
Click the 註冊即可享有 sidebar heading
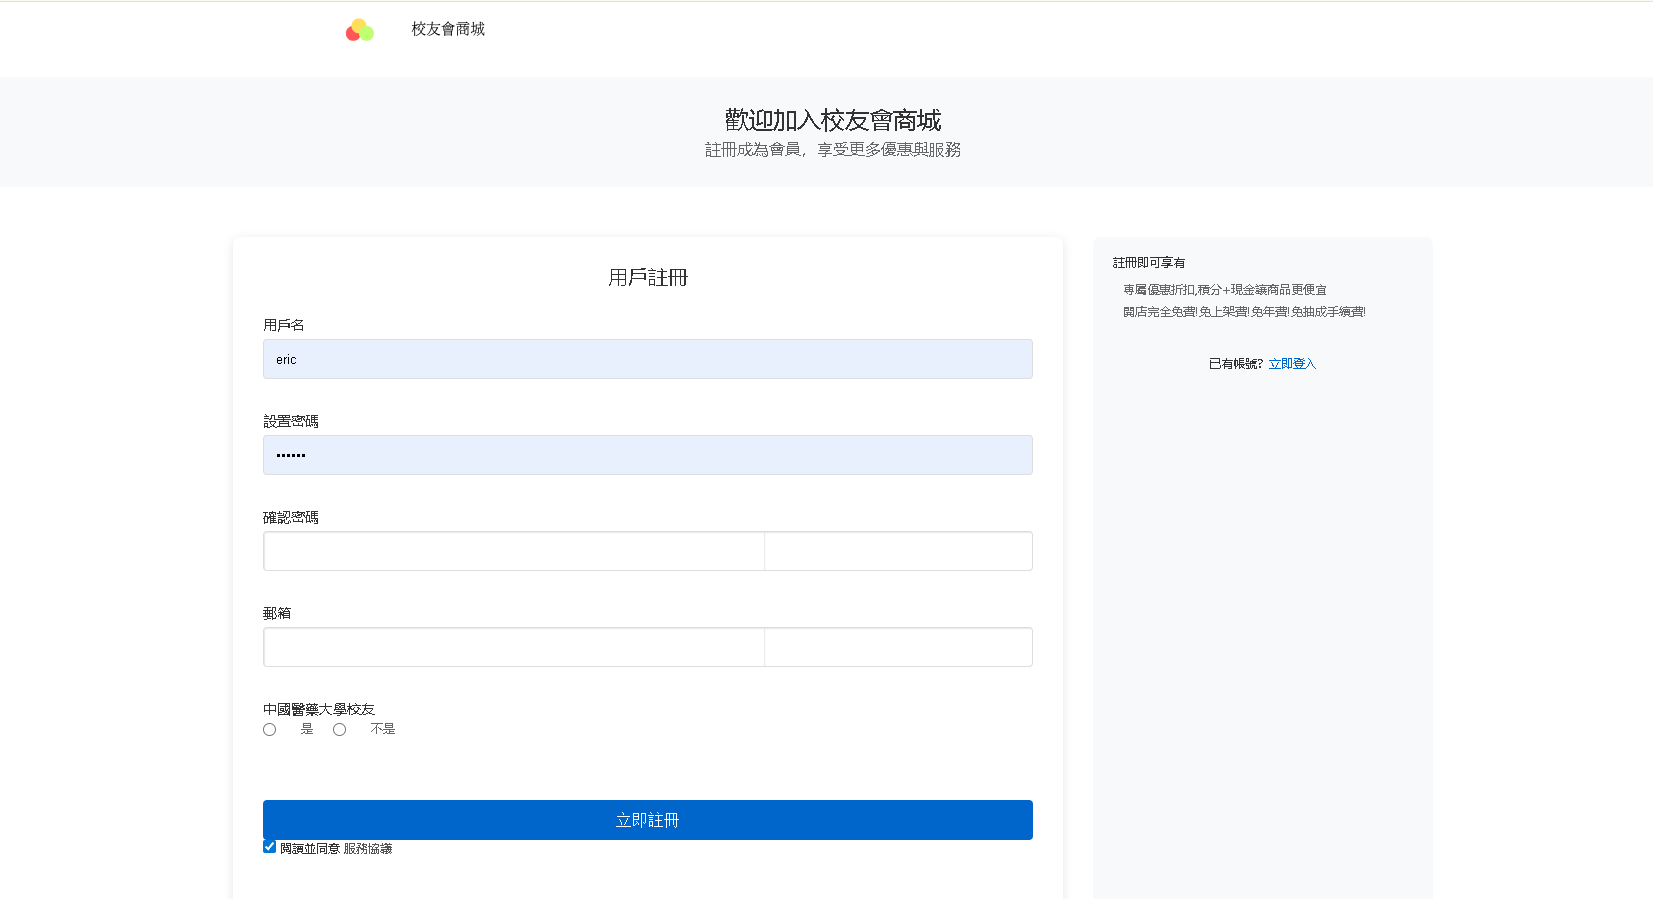[x=1149, y=263]
